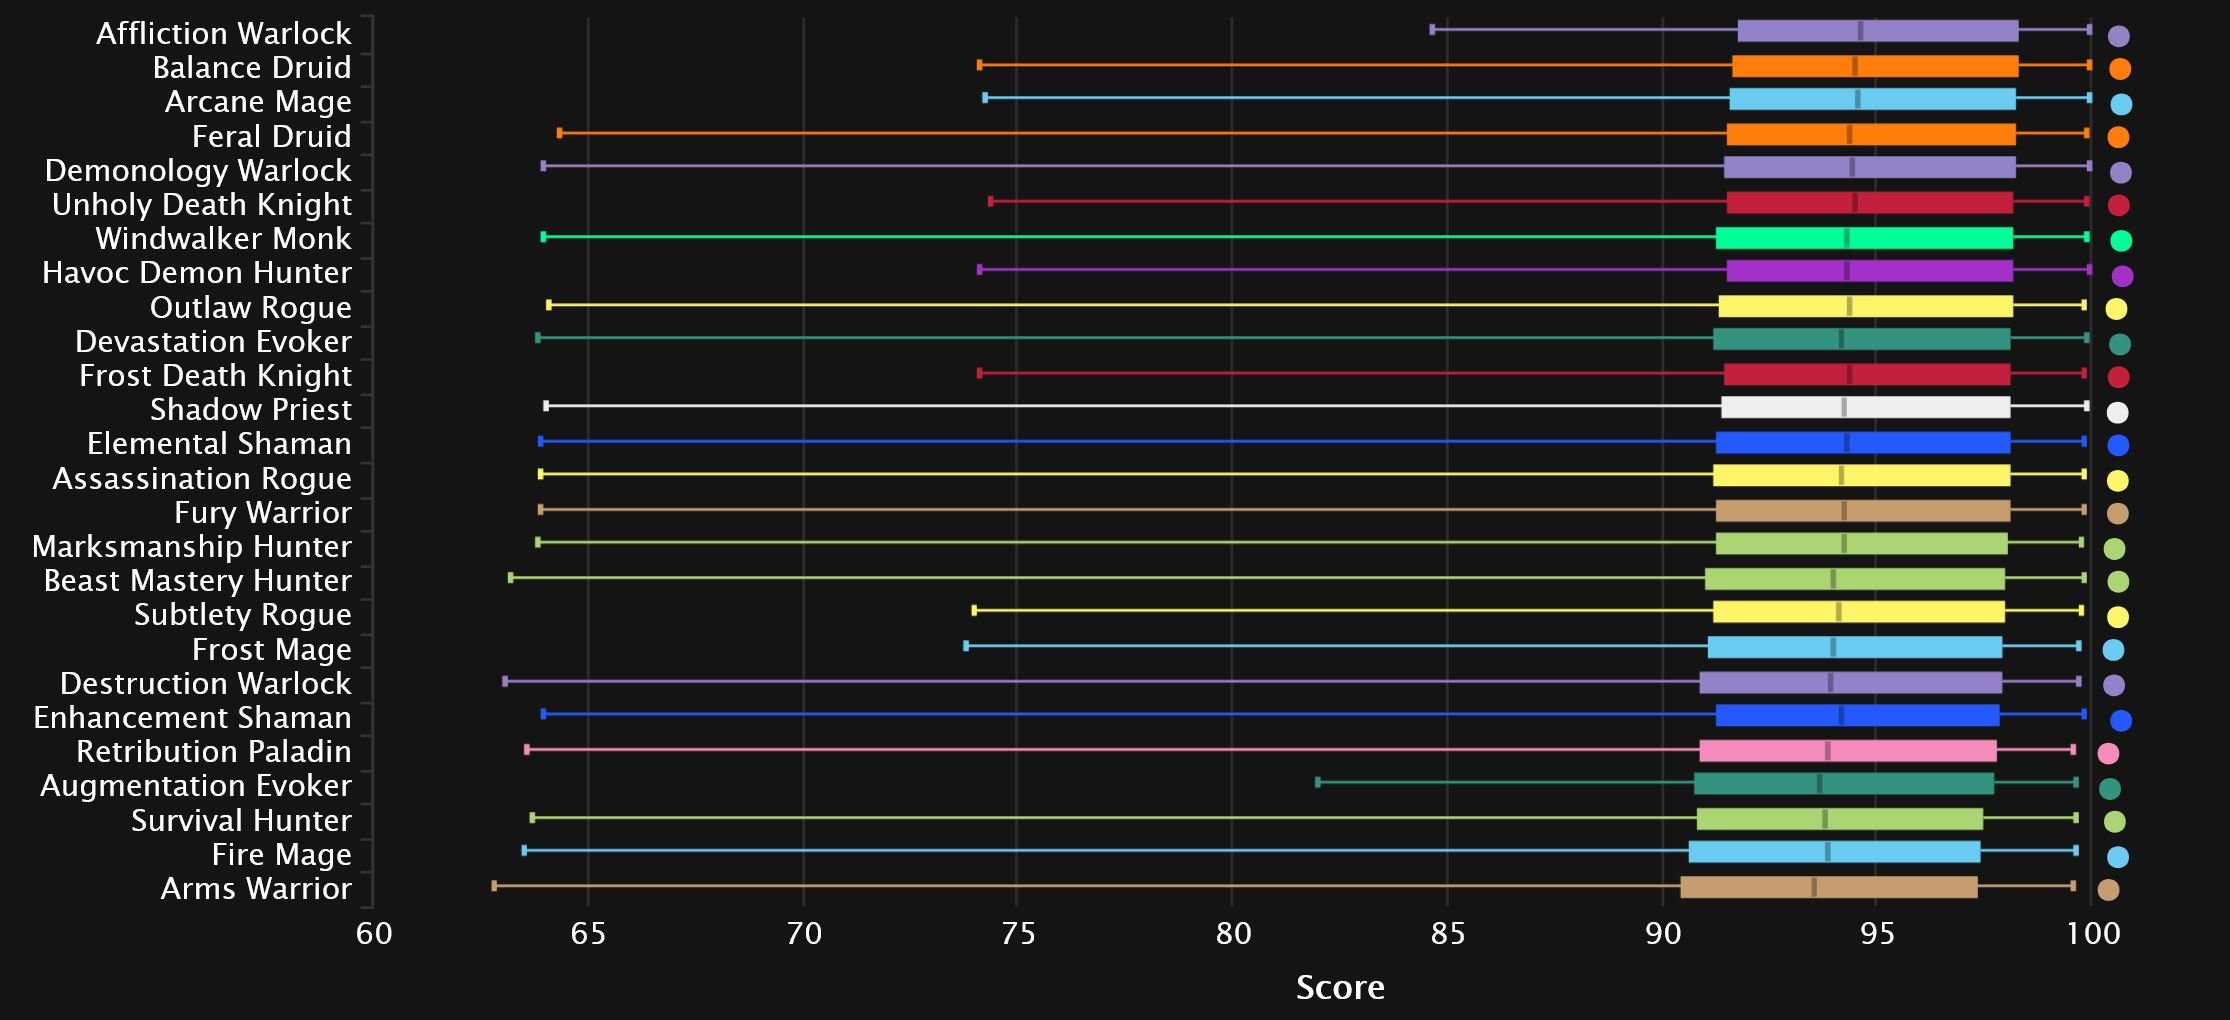The width and height of the screenshot is (2230, 1020).
Task: Click the Arcane Mage light-blue outlier dot
Action: point(2120,104)
